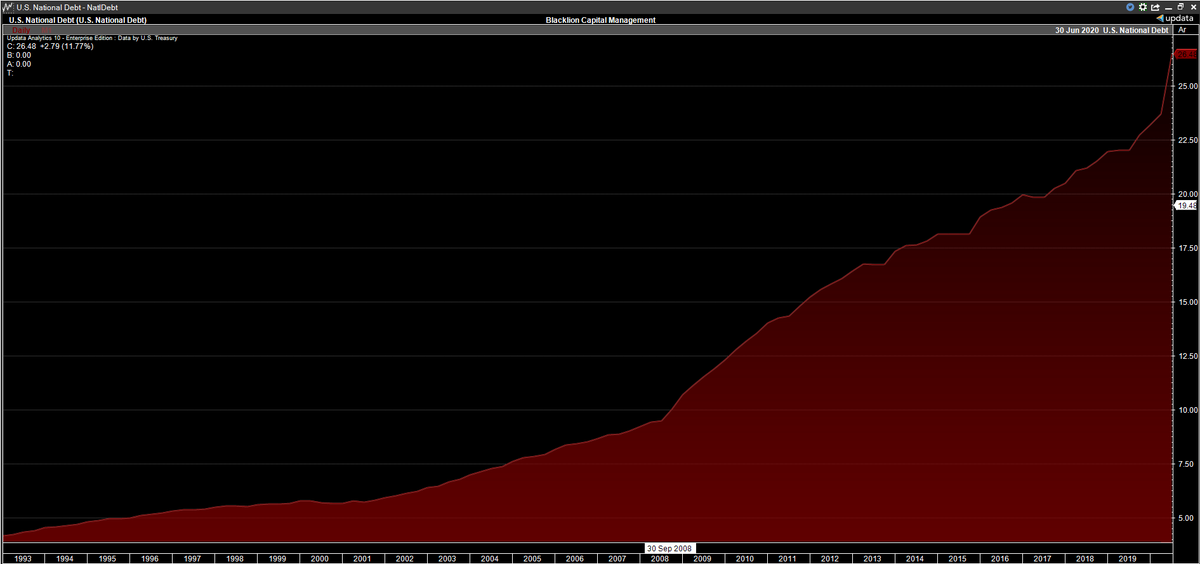The width and height of the screenshot is (1200, 564).
Task: Click the A: 0.00 readout
Action: (19, 64)
